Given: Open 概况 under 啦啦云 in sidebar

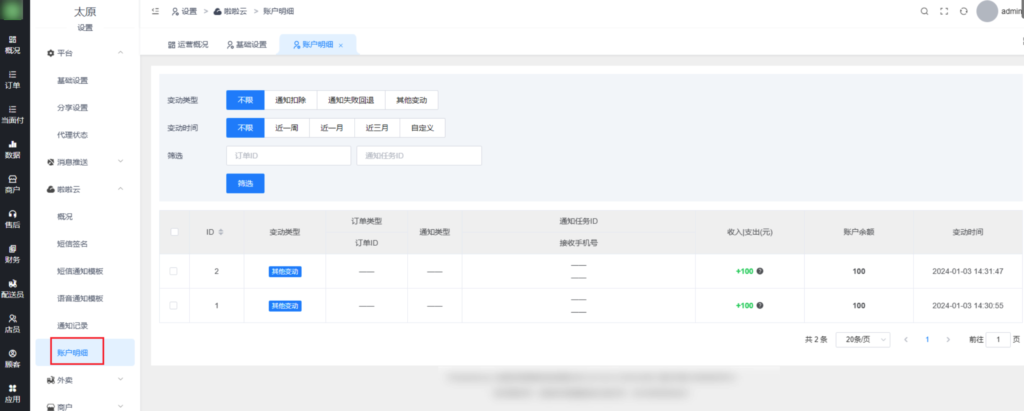Looking at the screenshot, I should [x=65, y=216].
